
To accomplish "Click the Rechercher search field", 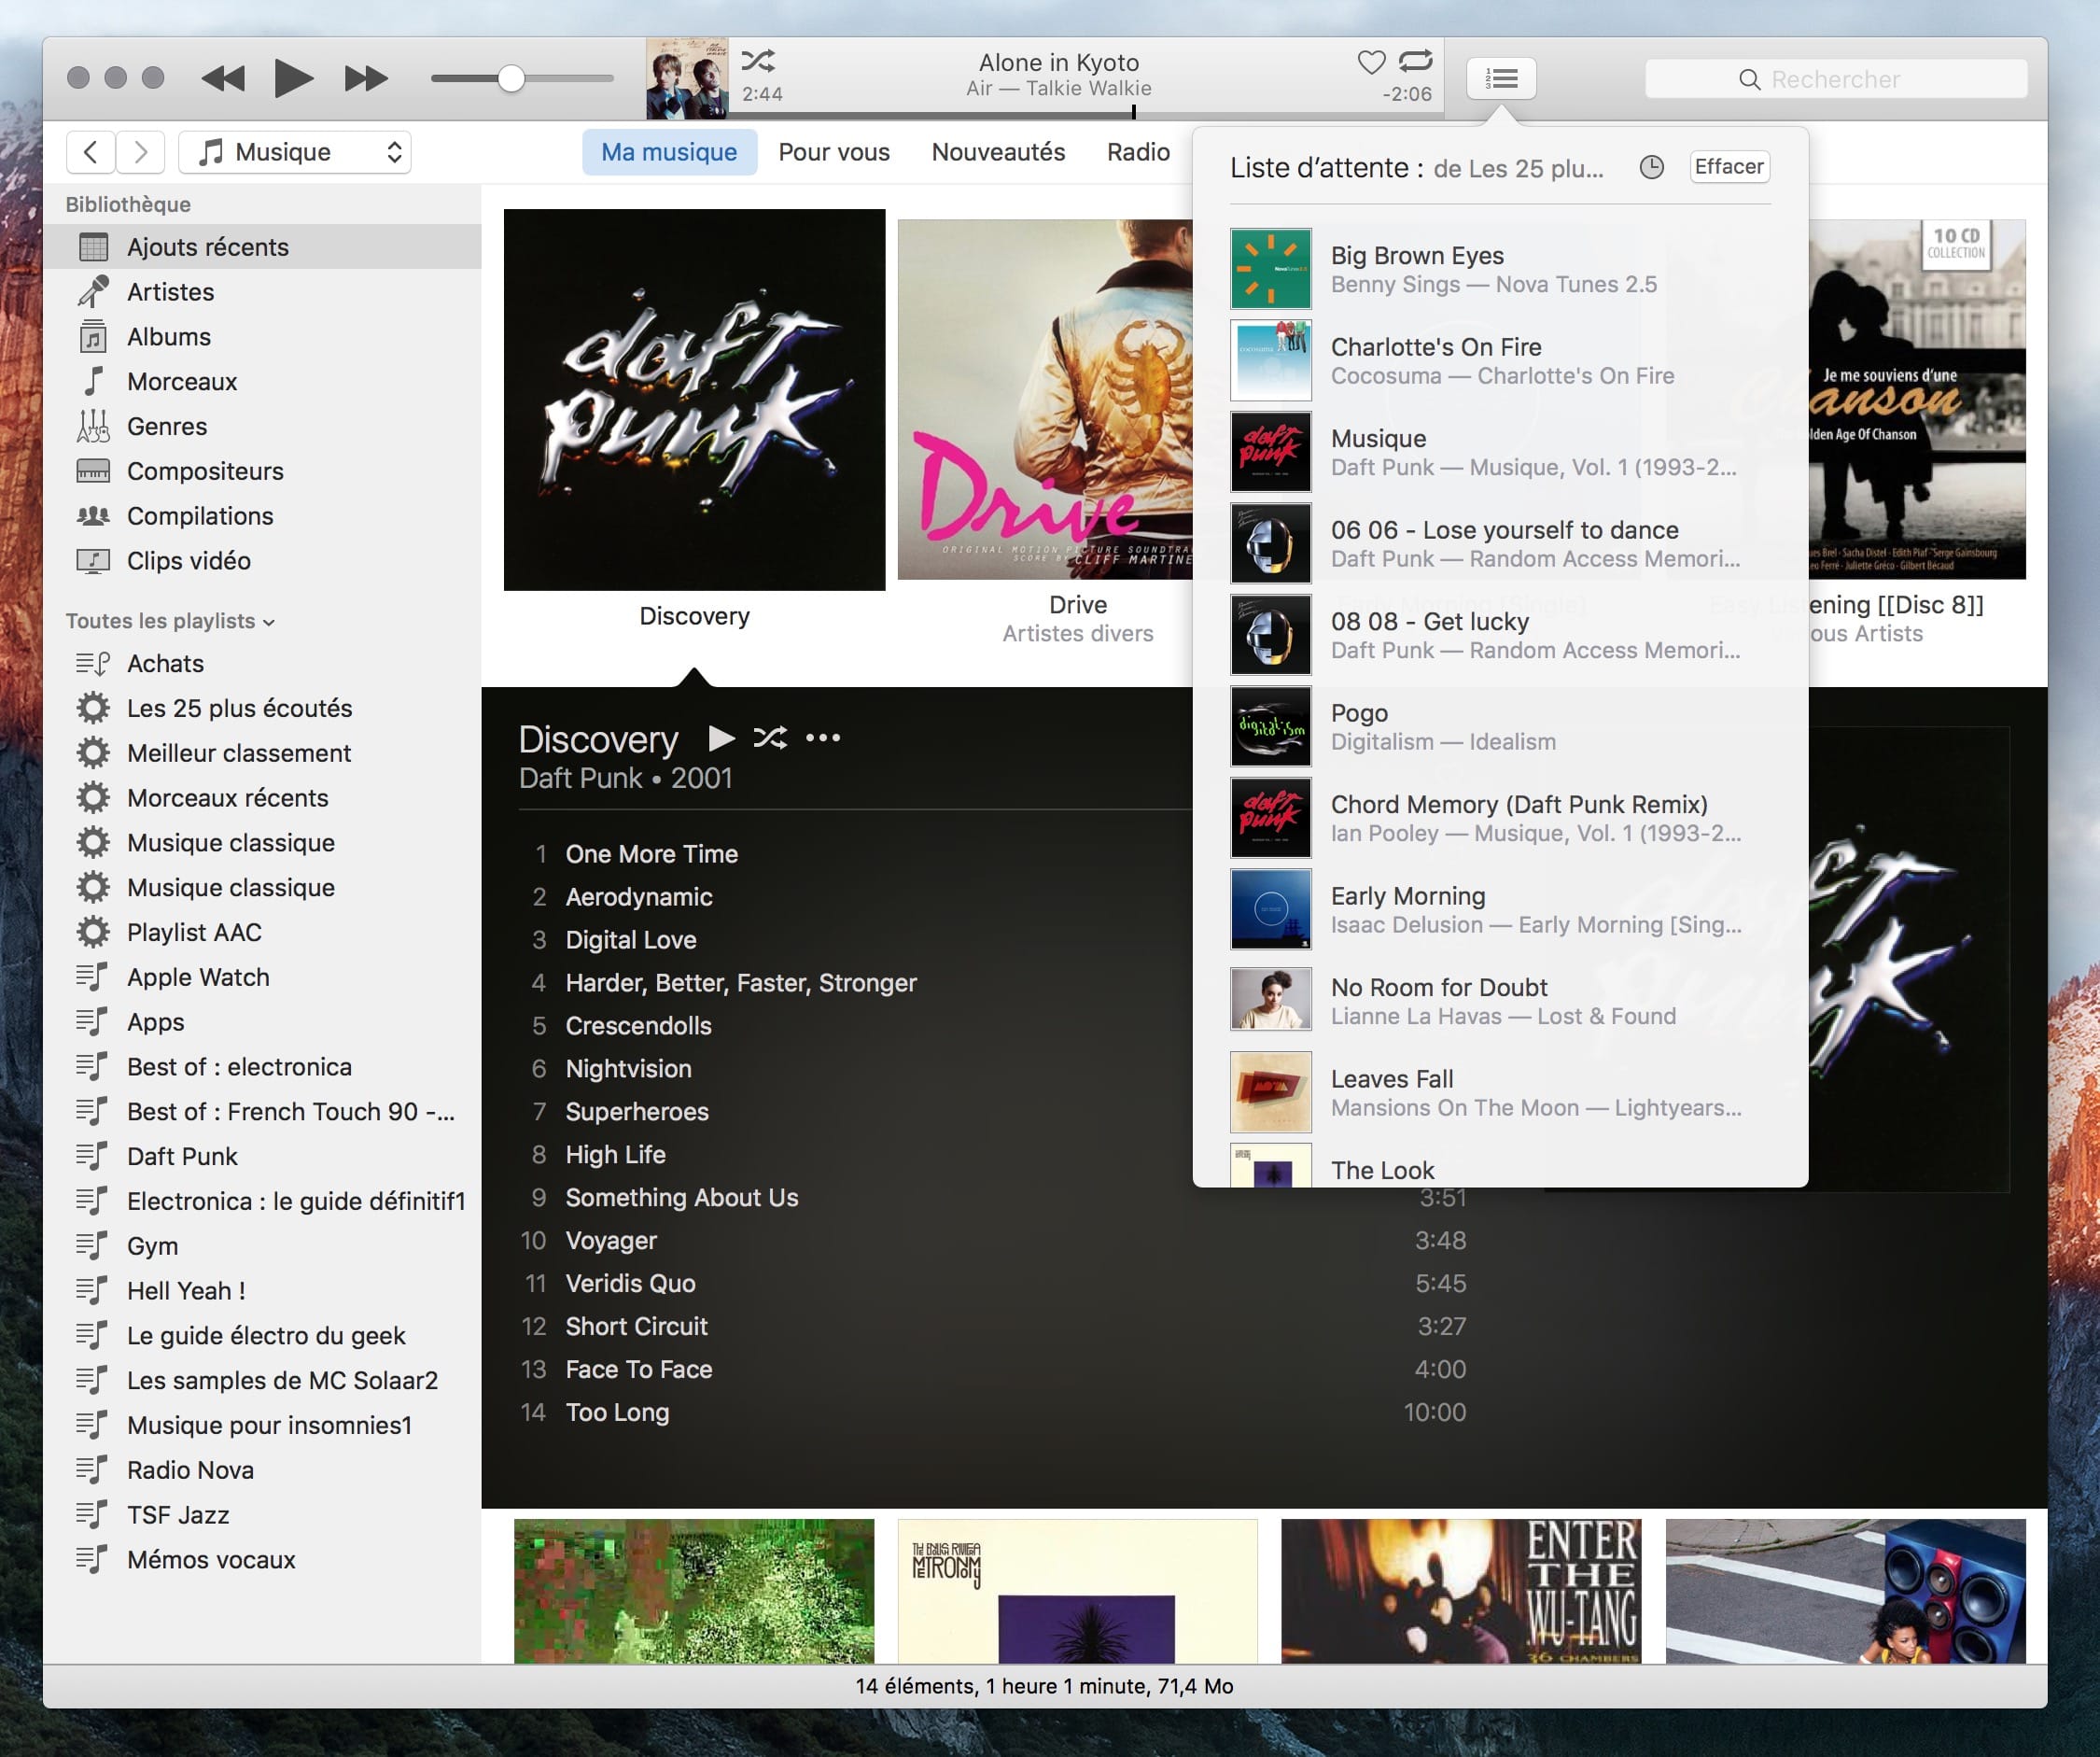I will (1836, 79).
